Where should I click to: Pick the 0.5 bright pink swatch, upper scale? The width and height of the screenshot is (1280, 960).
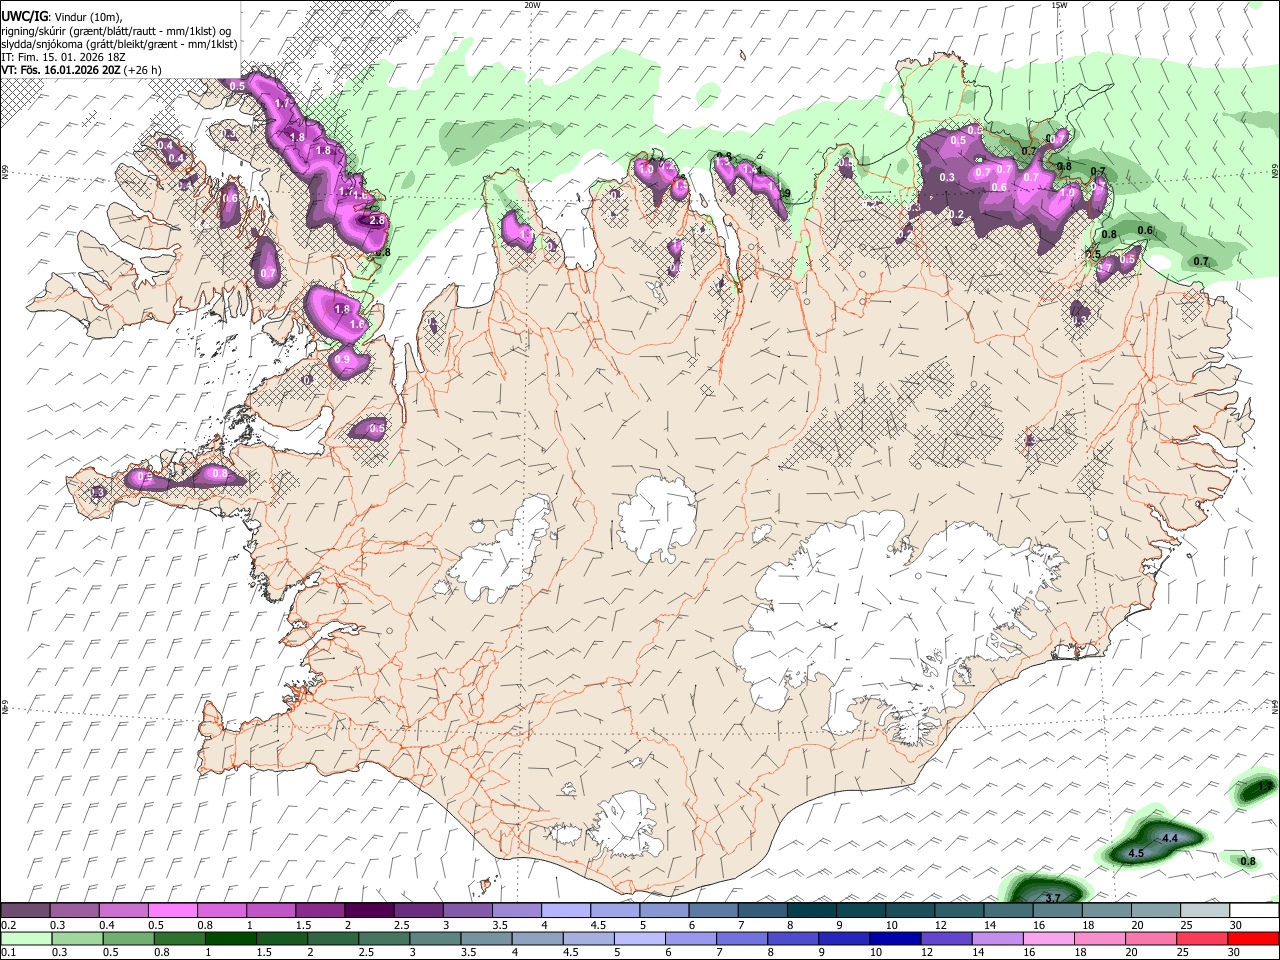172,911
